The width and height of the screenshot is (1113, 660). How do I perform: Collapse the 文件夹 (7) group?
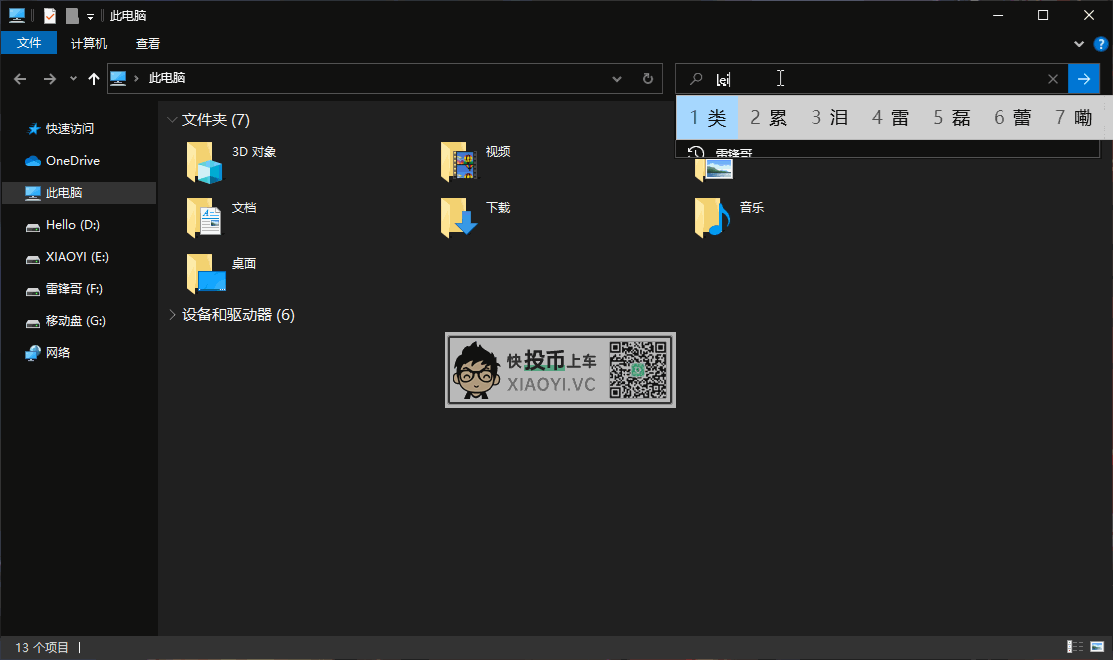pos(172,120)
